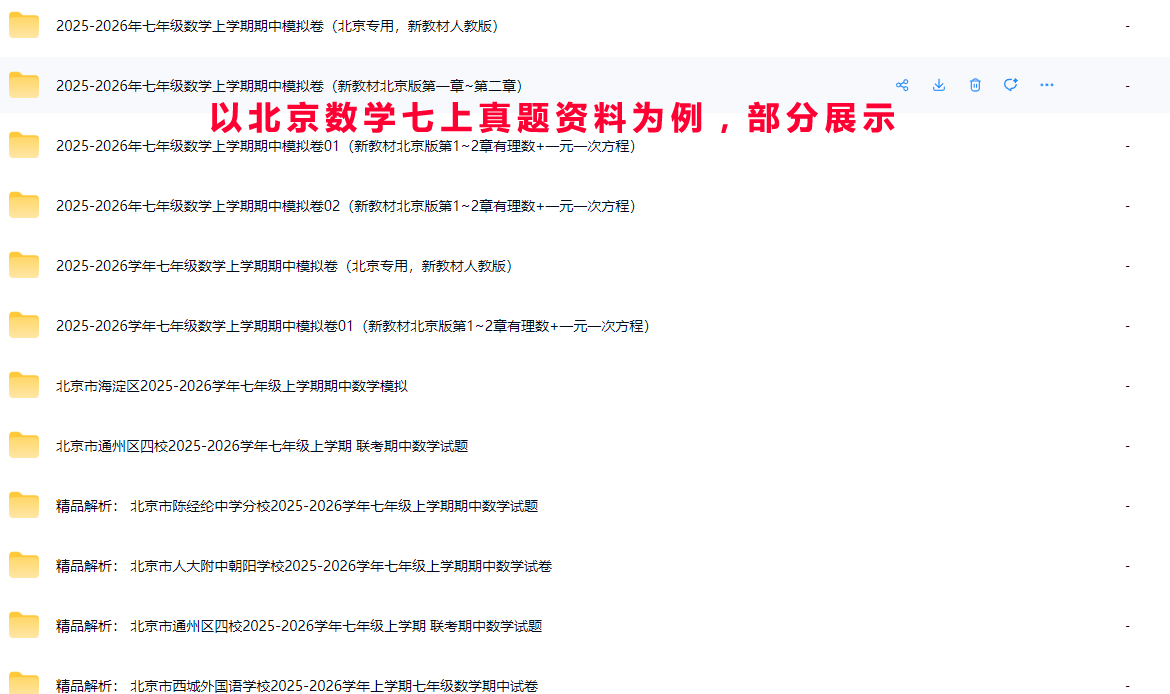The height and width of the screenshot is (694, 1170).
Task: Open first folder 期中模拟卷（北京专用，新教材人教版）
Action: click(277, 26)
